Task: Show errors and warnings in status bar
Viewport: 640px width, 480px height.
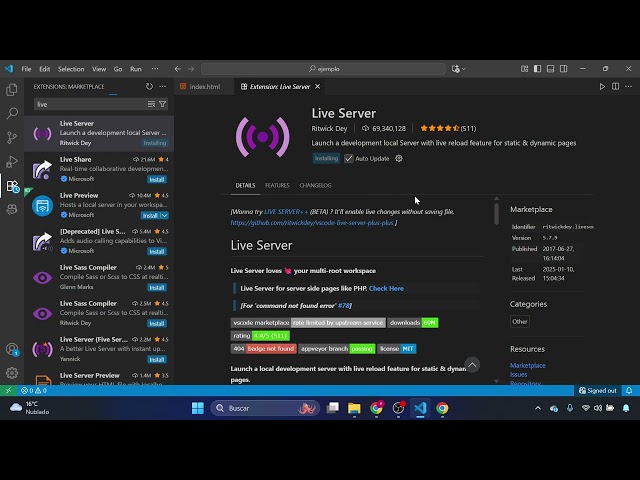Action: pyautogui.click(x=34, y=391)
